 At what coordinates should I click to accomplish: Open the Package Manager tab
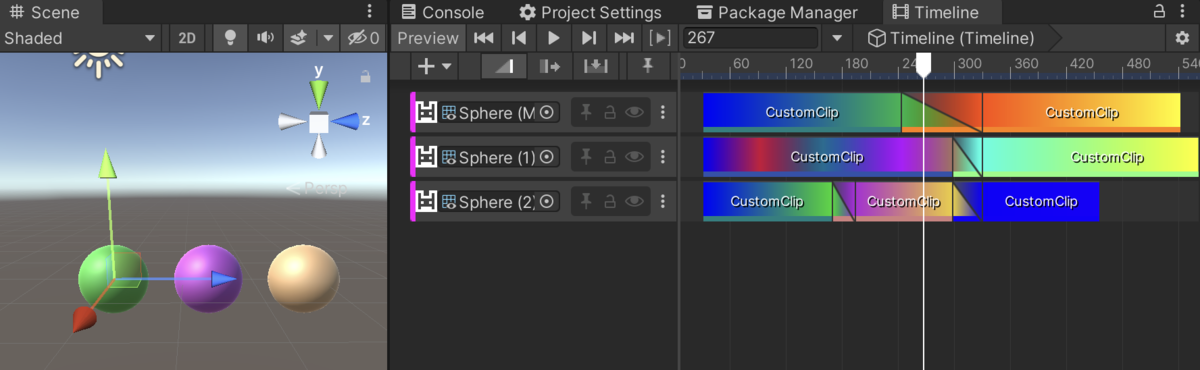[777, 12]
